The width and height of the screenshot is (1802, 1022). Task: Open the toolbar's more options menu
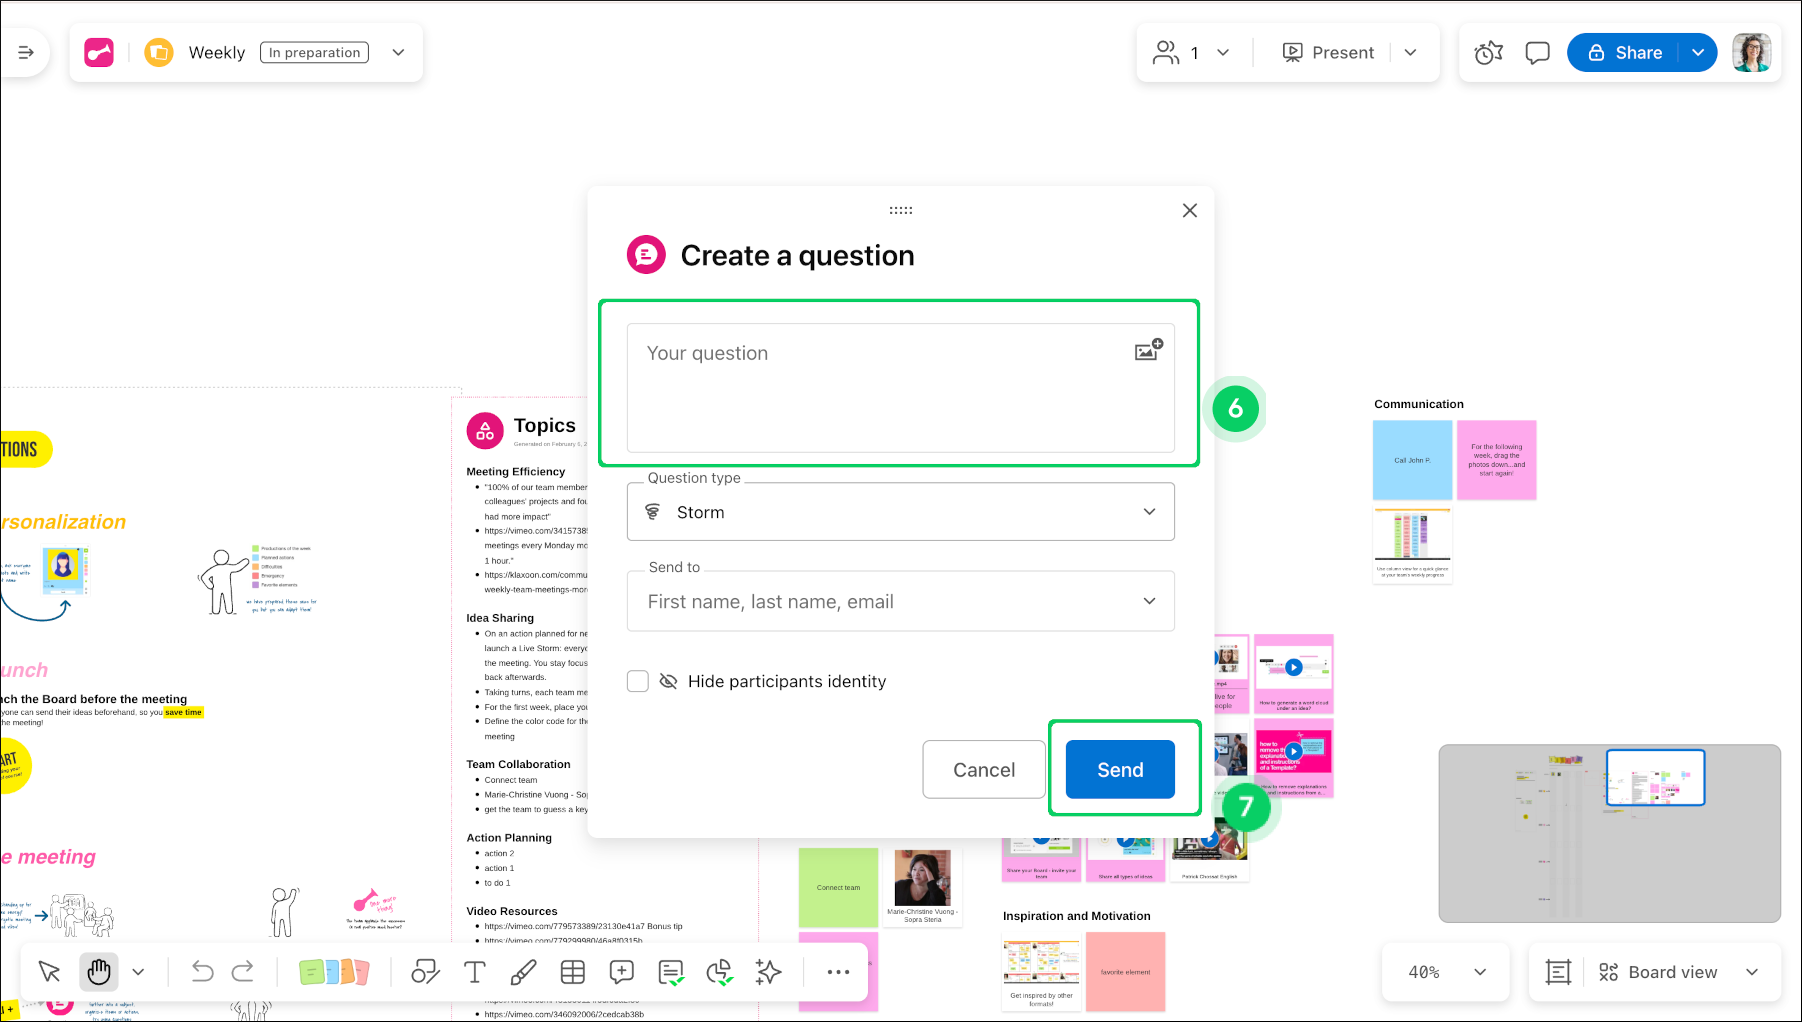(838, 972)
